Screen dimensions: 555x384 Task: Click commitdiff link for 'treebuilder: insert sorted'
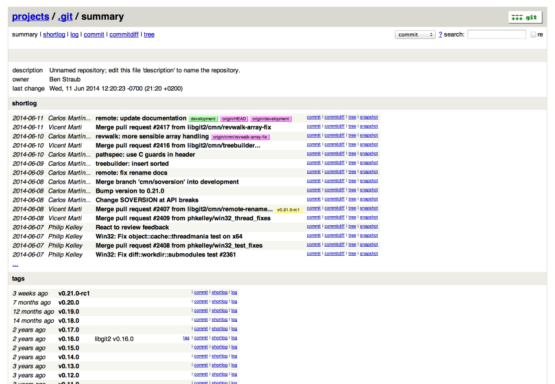tap(334, 163)
